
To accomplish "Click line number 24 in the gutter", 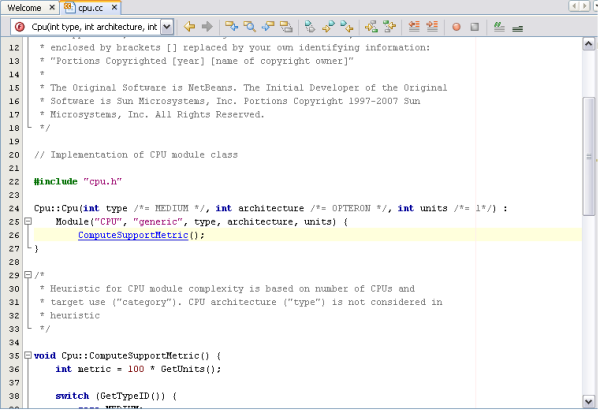I will [x=14, y=209].
